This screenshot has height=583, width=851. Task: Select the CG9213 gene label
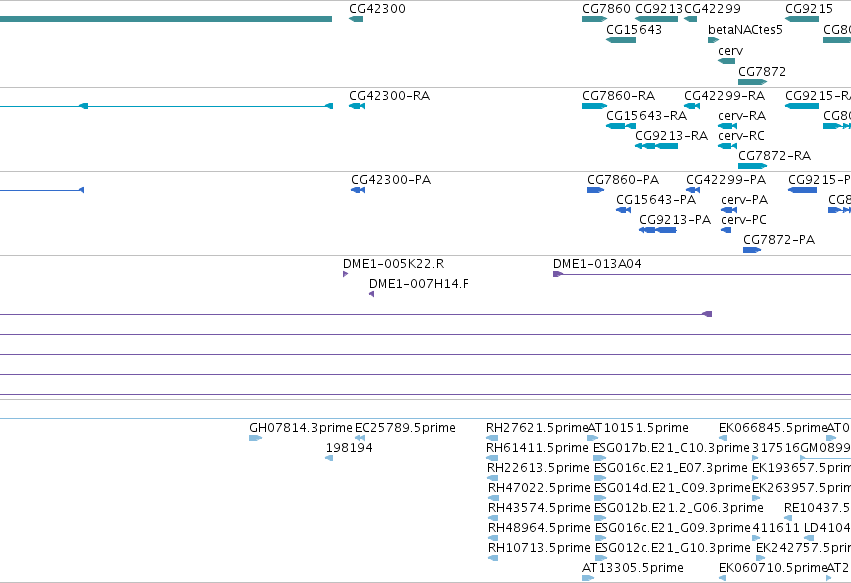coord(659,9)
